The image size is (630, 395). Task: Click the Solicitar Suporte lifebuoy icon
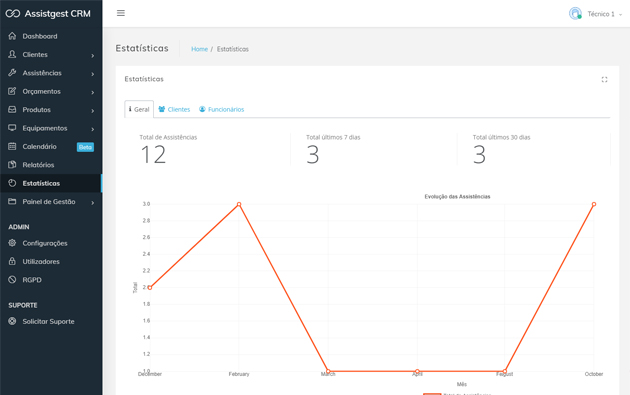(x=12, y=321)
